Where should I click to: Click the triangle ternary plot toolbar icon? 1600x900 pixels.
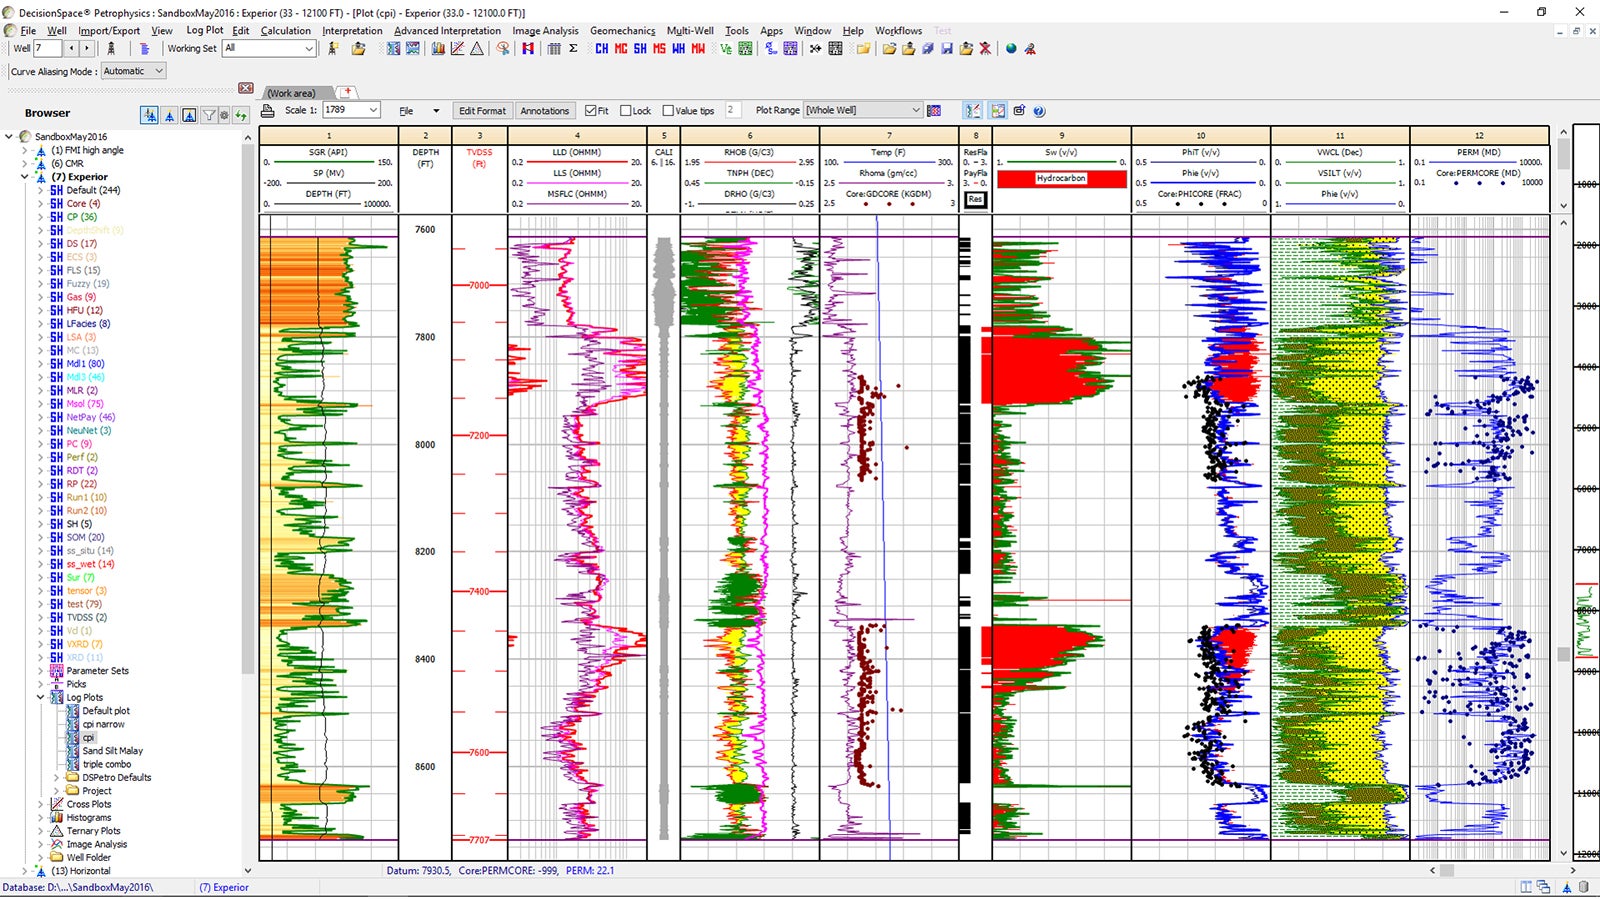[x=477, y=48]
